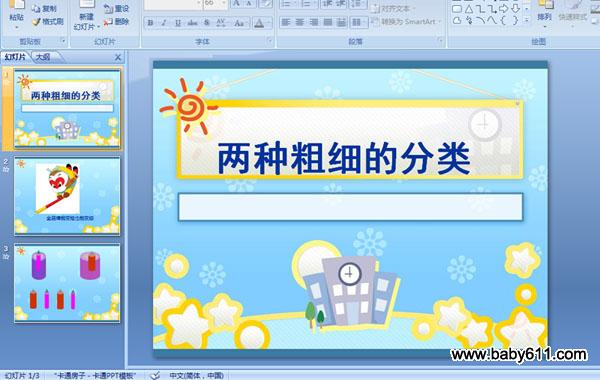Select the right arrow shape
Image resolution: width=600 pixels, height=380 pixels.
point(504,9)
